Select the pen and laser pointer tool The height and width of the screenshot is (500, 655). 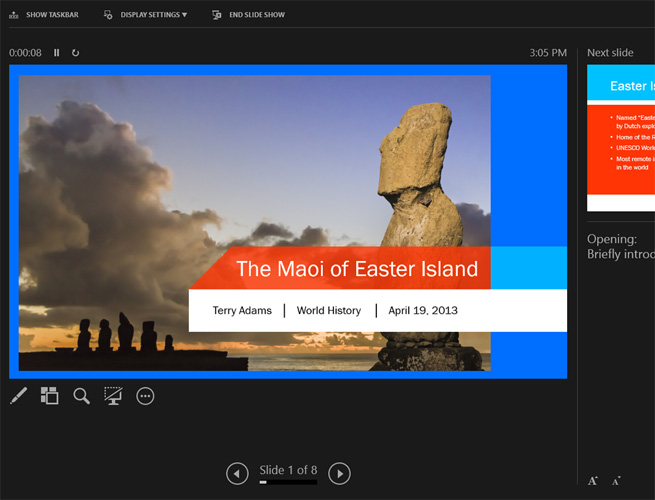19,396
